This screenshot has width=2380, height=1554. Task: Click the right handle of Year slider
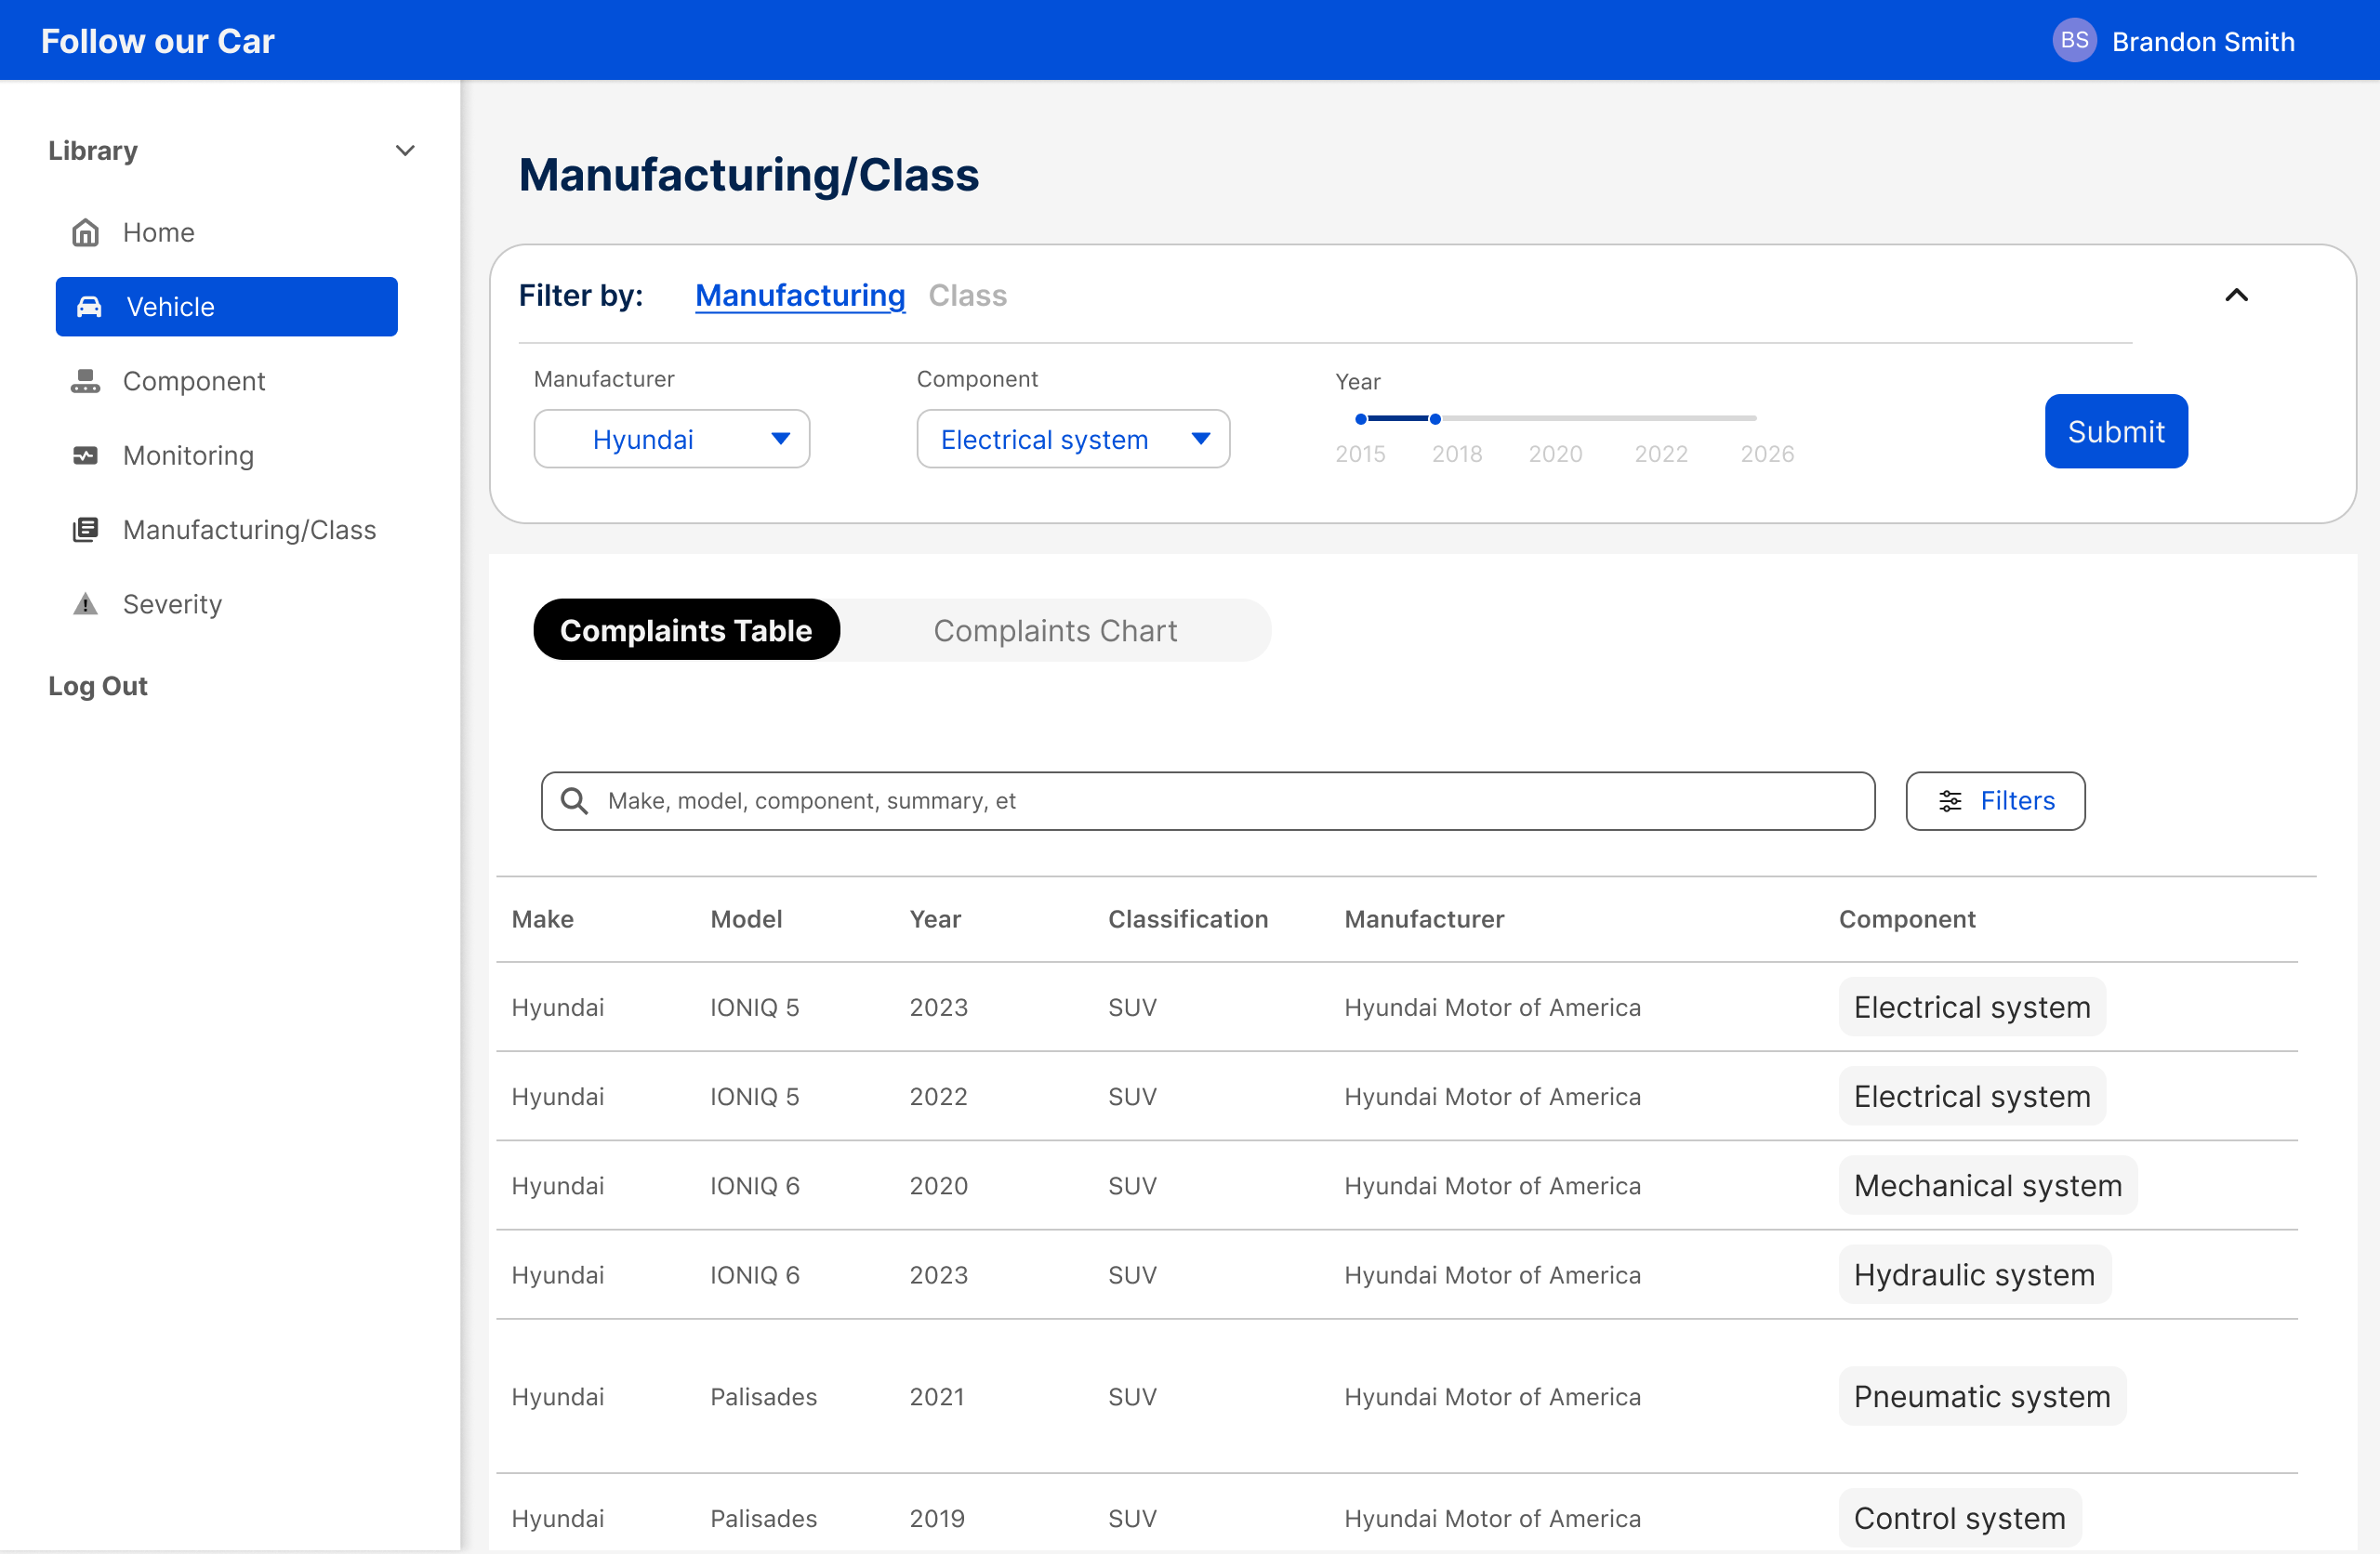[1435, 419]
